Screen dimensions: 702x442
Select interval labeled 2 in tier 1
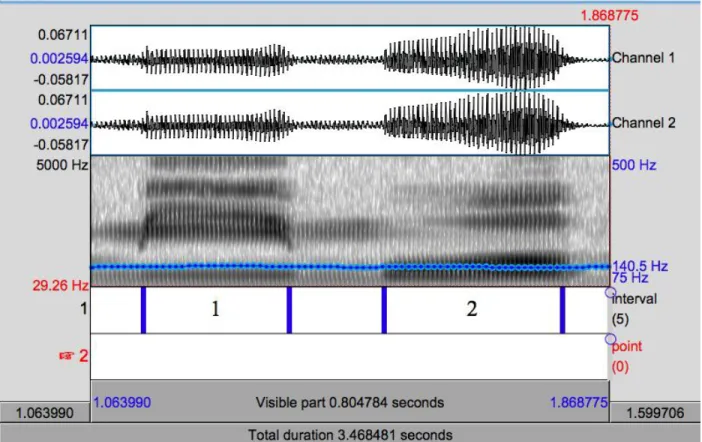472,310
